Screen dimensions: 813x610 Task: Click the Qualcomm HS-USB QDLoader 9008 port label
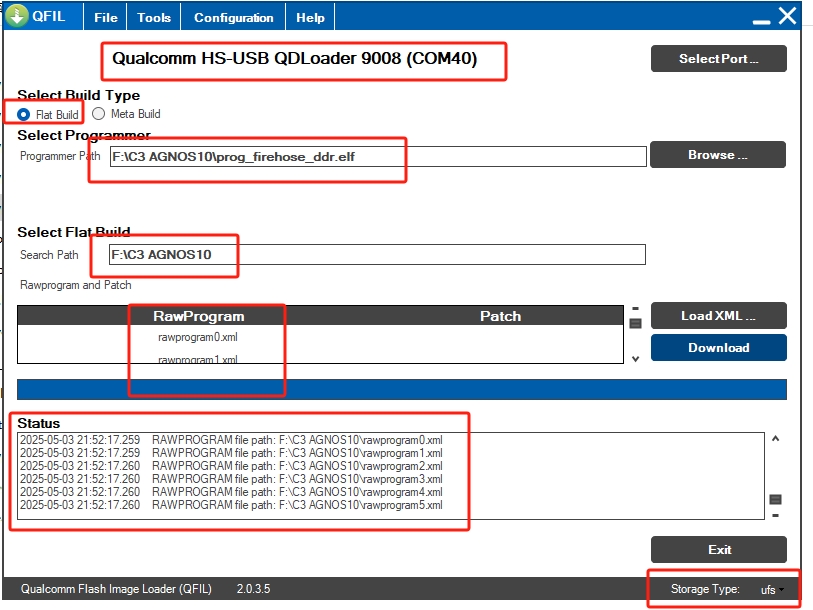point(295,59)
